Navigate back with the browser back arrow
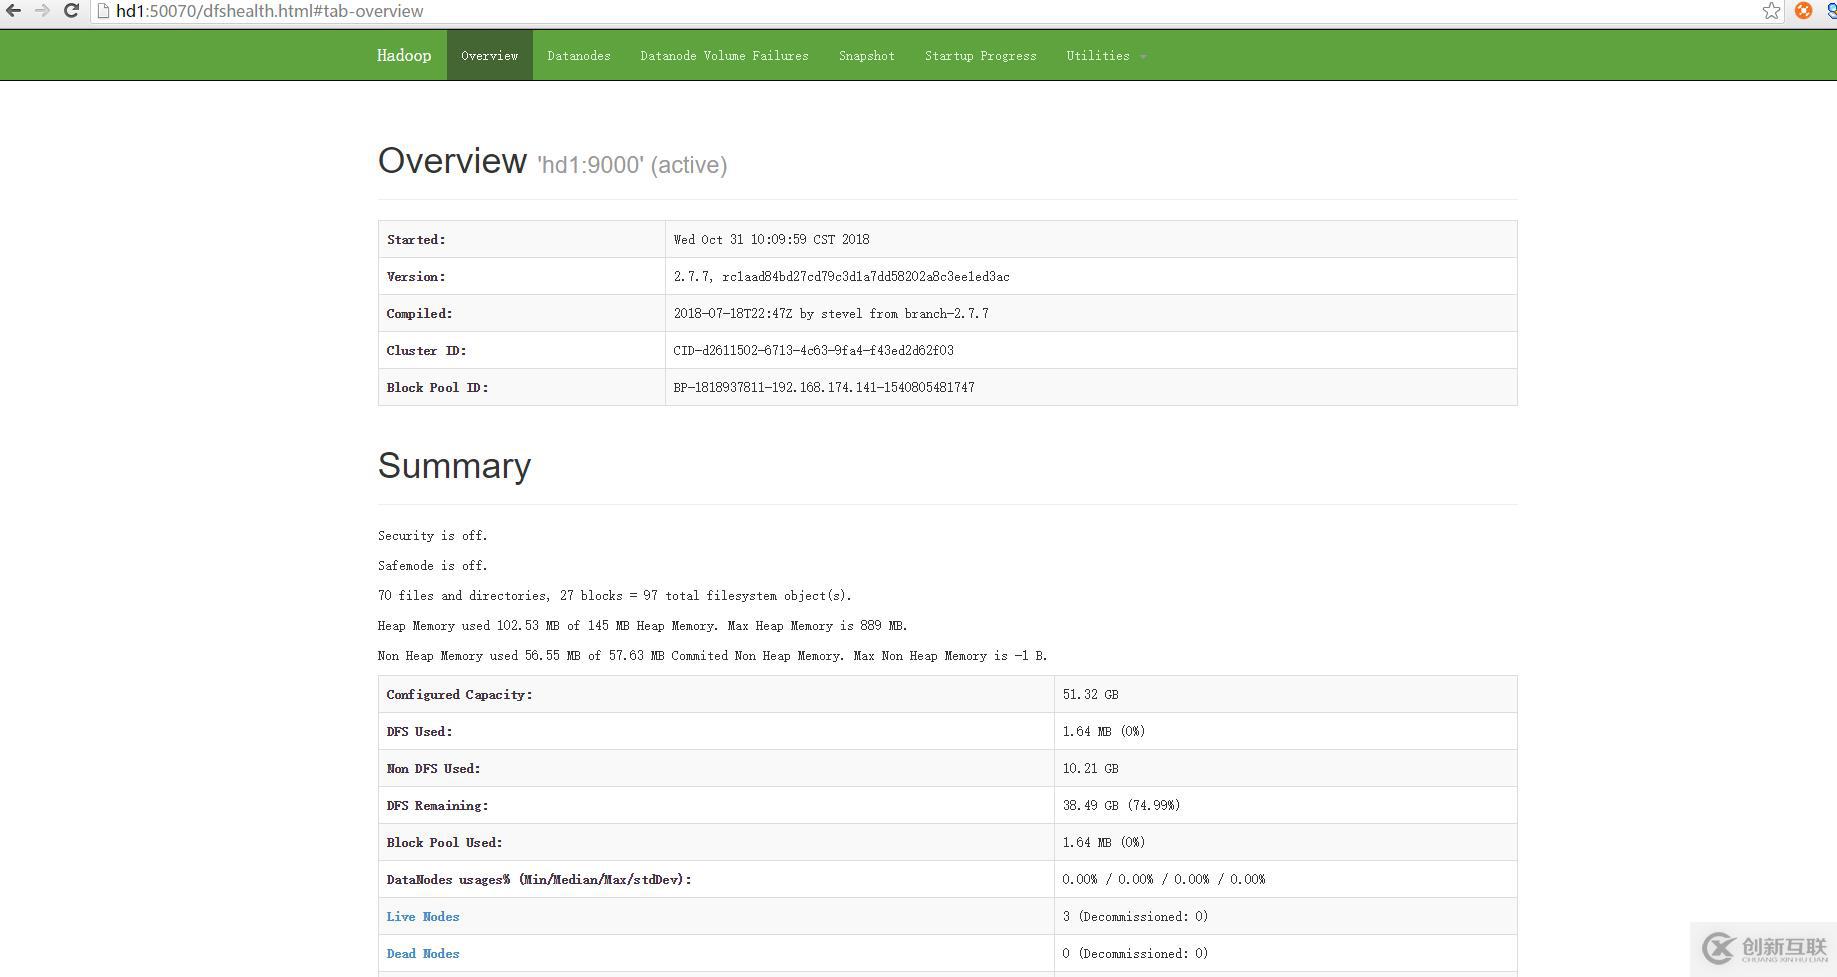This screenshot has height=977, width=1837. click(14, 11)
